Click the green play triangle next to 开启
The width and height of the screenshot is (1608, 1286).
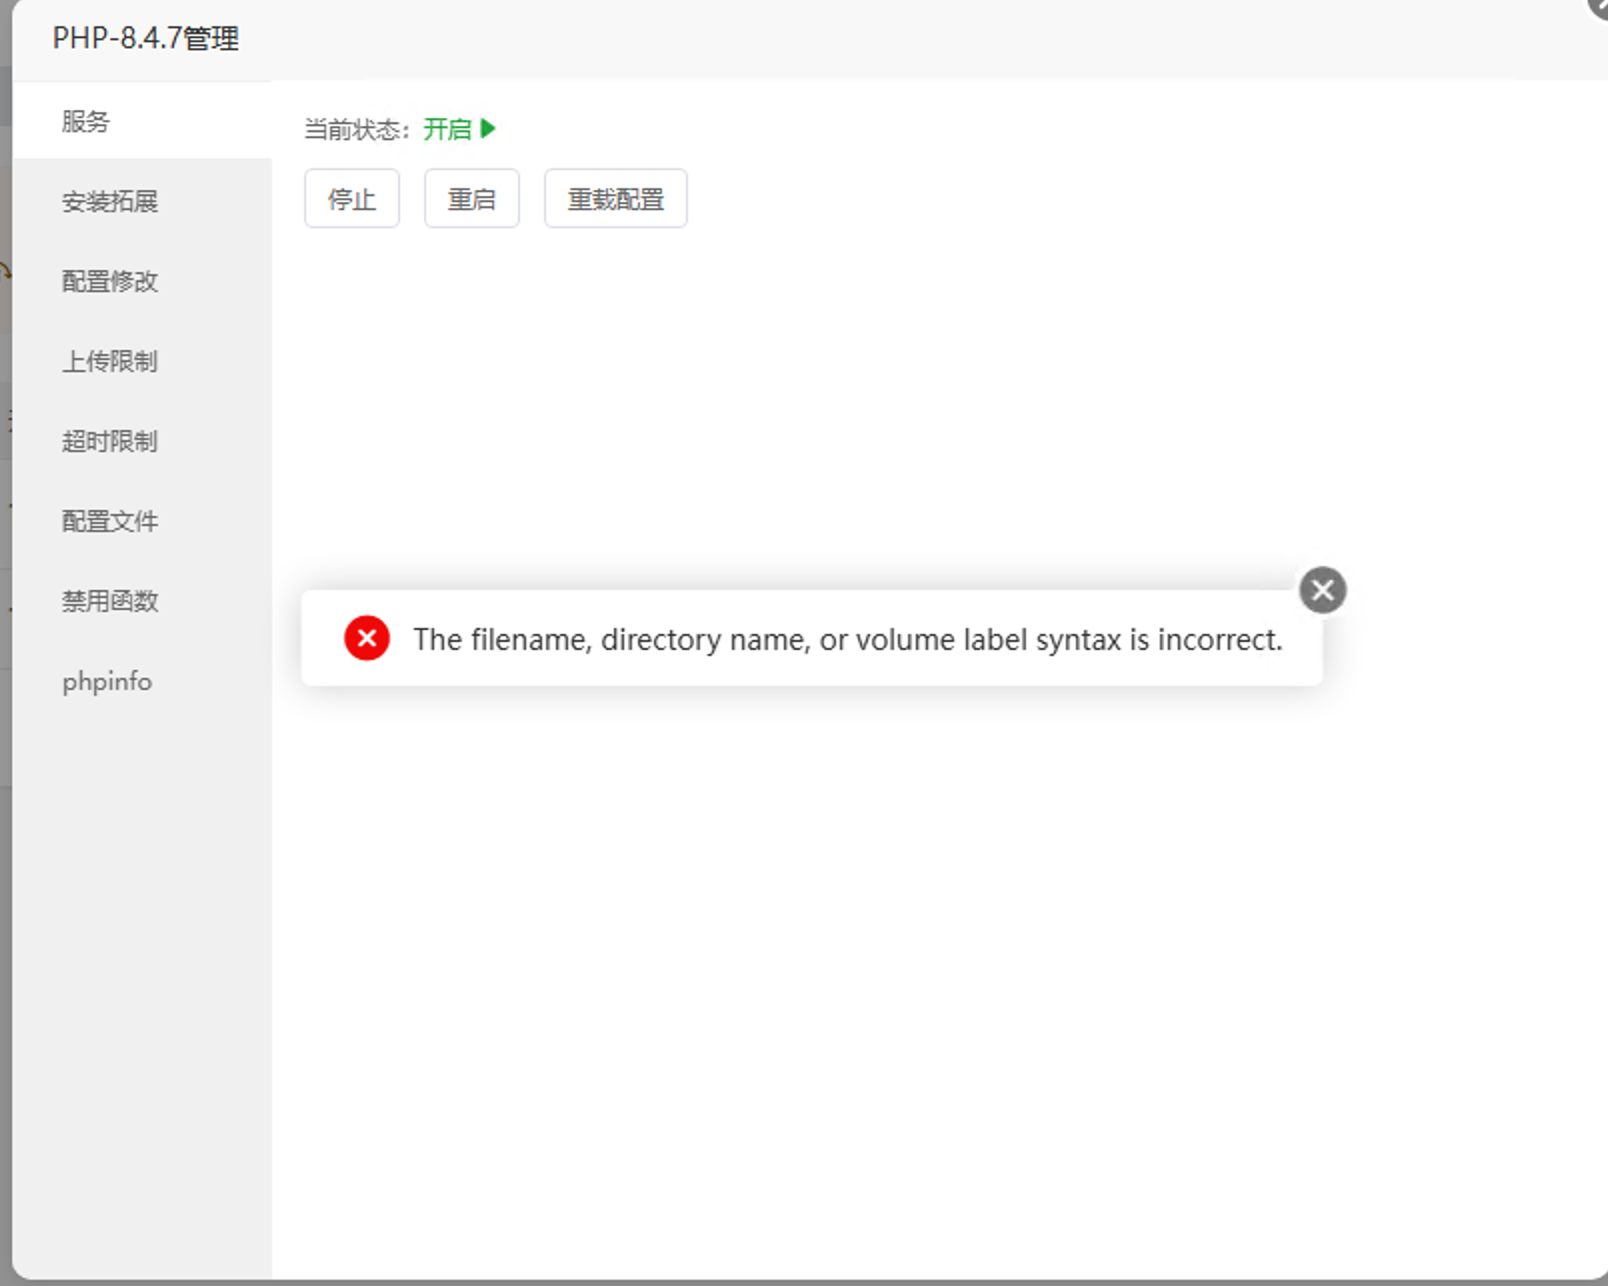click(488, 128)
